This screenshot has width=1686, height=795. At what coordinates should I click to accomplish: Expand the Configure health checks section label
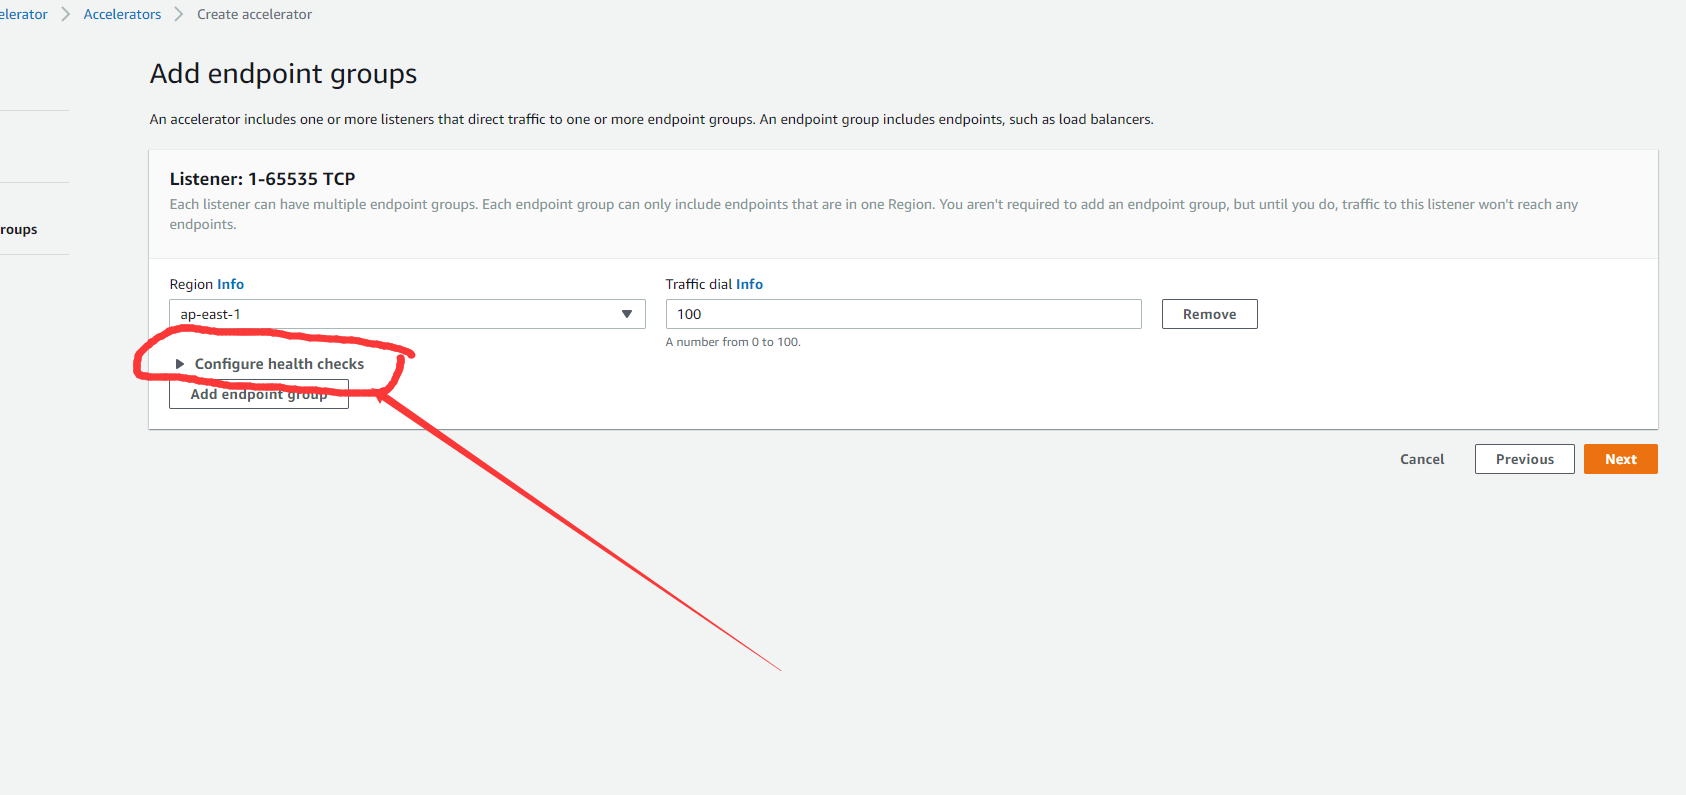pyautogui.click(x=279, y=364)
